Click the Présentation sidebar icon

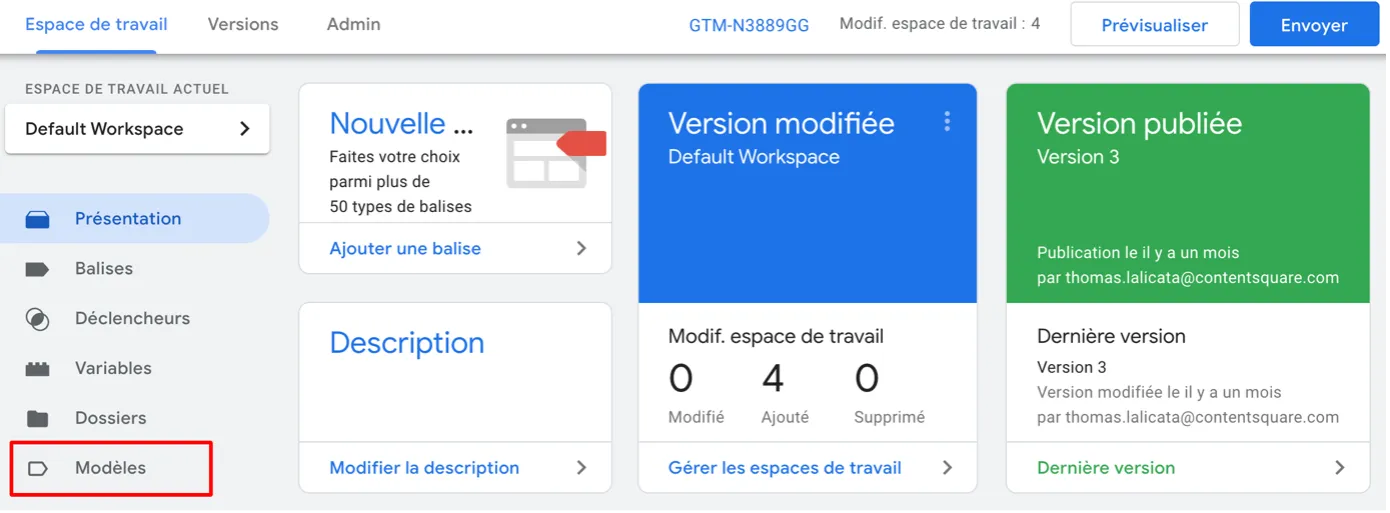click(x=37, y=219)
